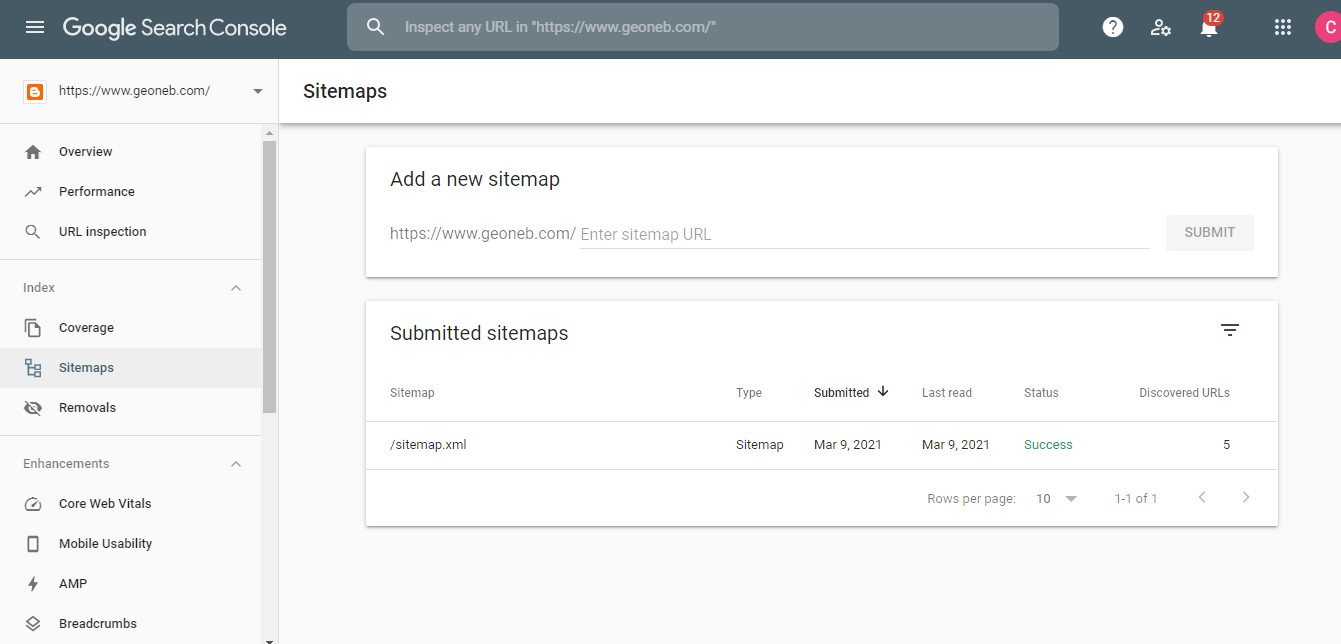The image size is (1341, 644).
Task: Click the Type column header
Action: 749,393
